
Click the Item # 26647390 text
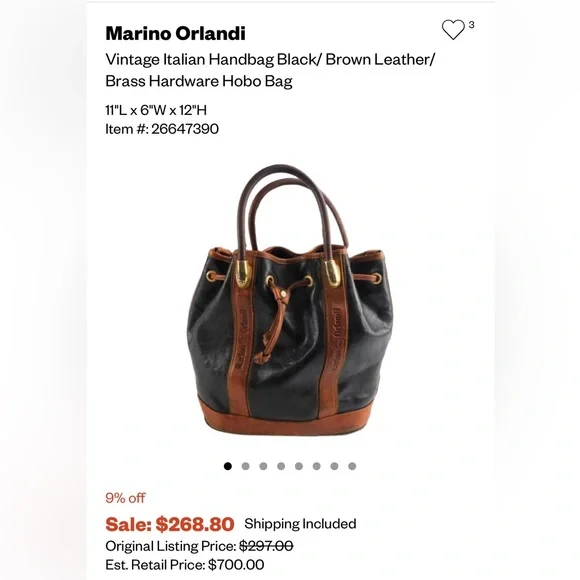162,129
